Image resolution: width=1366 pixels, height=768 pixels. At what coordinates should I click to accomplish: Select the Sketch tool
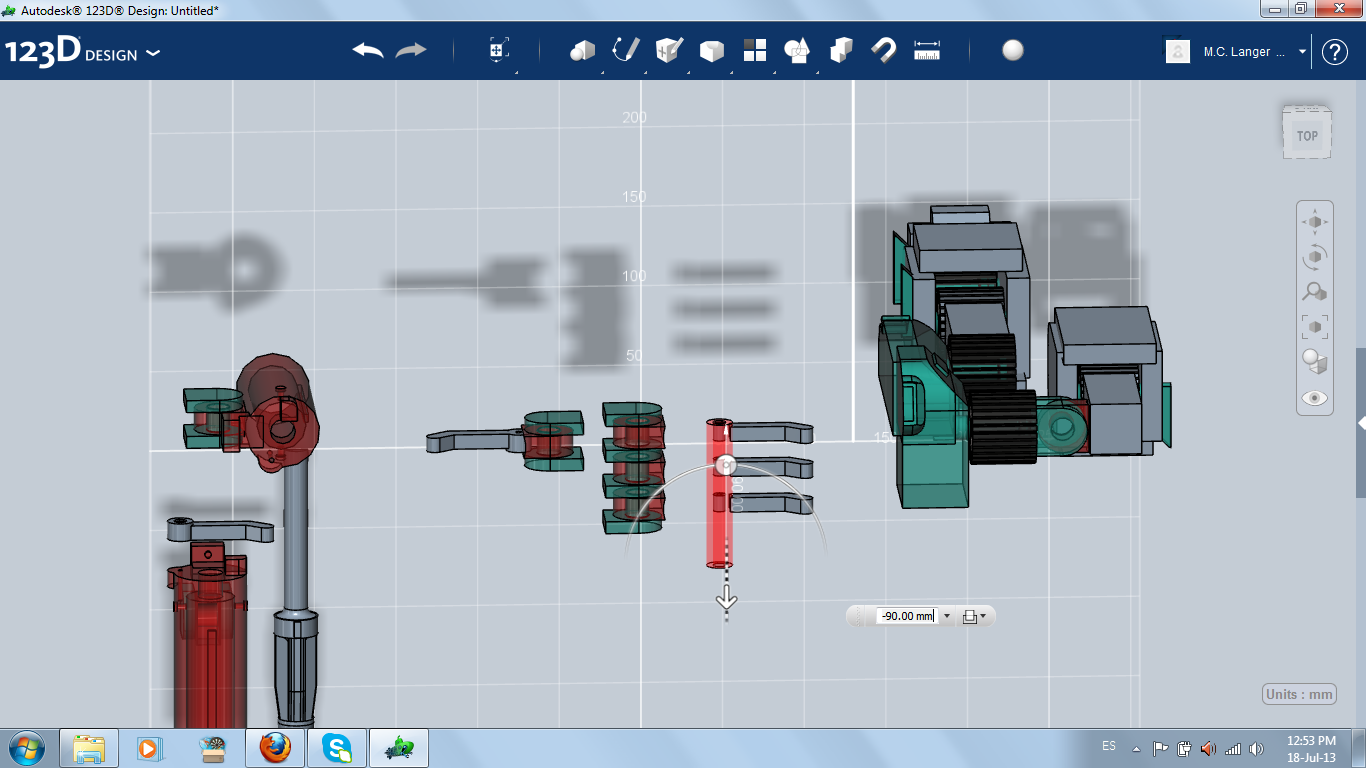click(626, 50)
